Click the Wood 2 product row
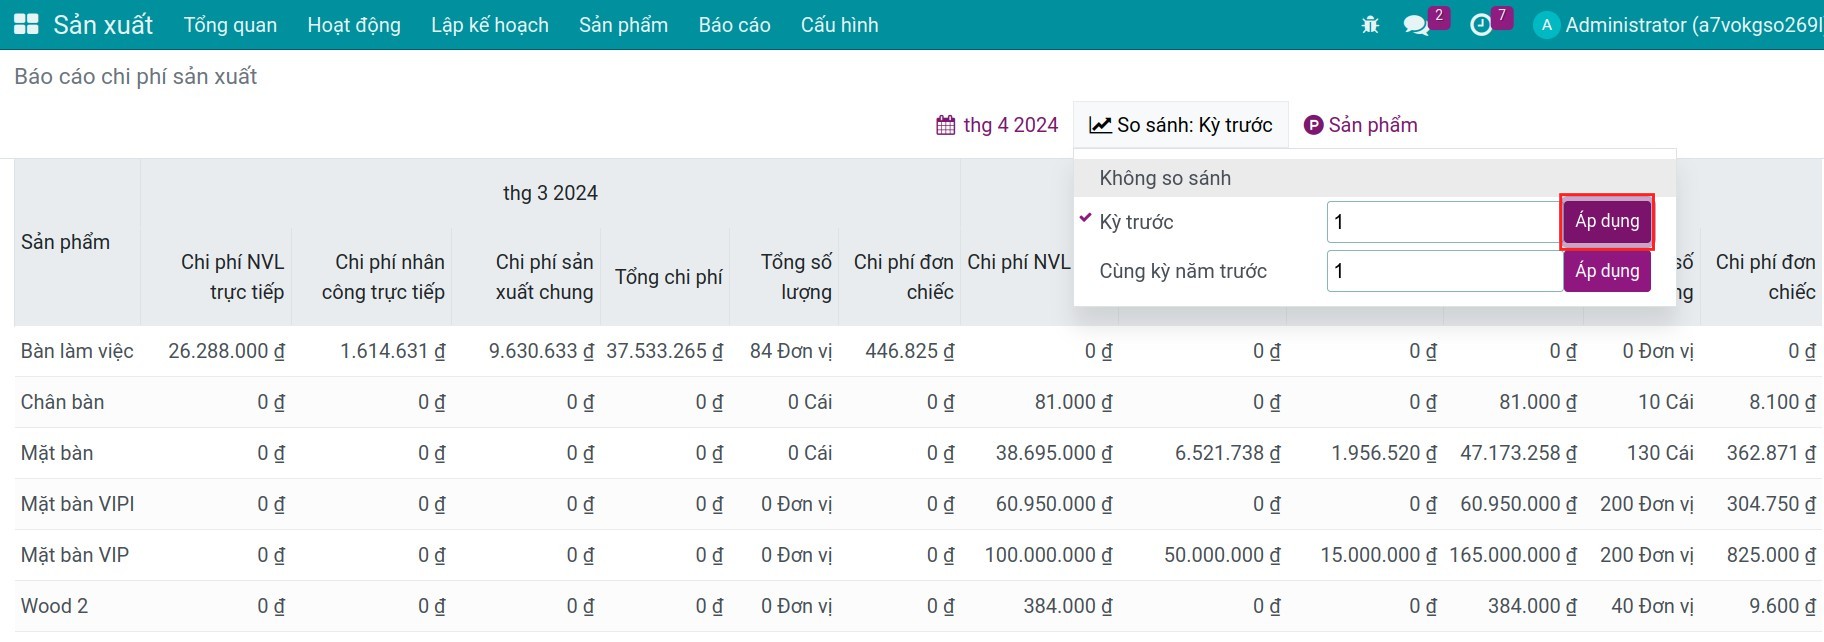Viewport: 1824px width, 642px height. pyautogui.click(x=918, y=606)
